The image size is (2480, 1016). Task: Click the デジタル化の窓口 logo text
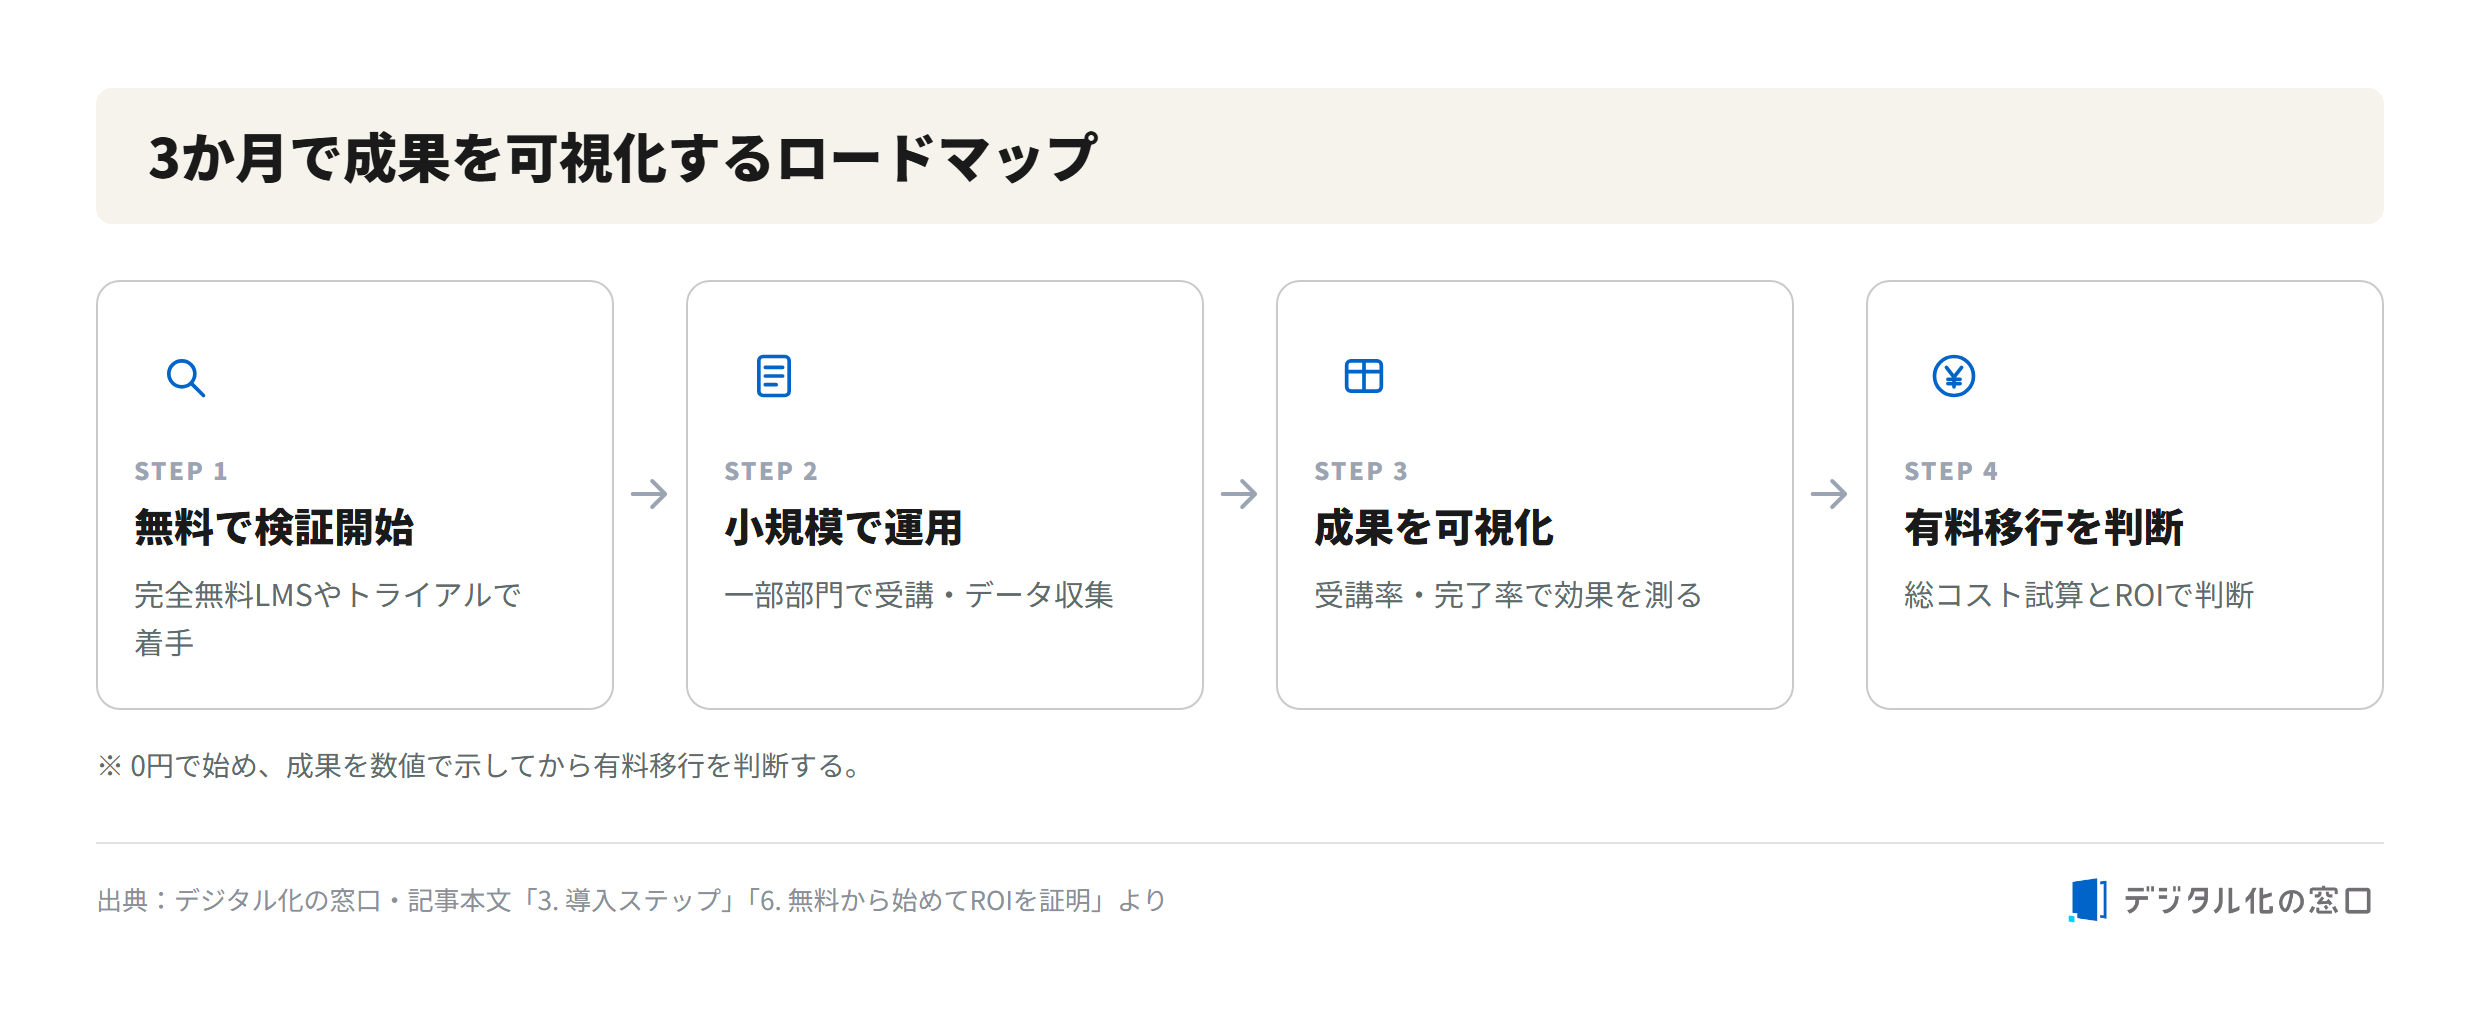[x=2248, y=901]
